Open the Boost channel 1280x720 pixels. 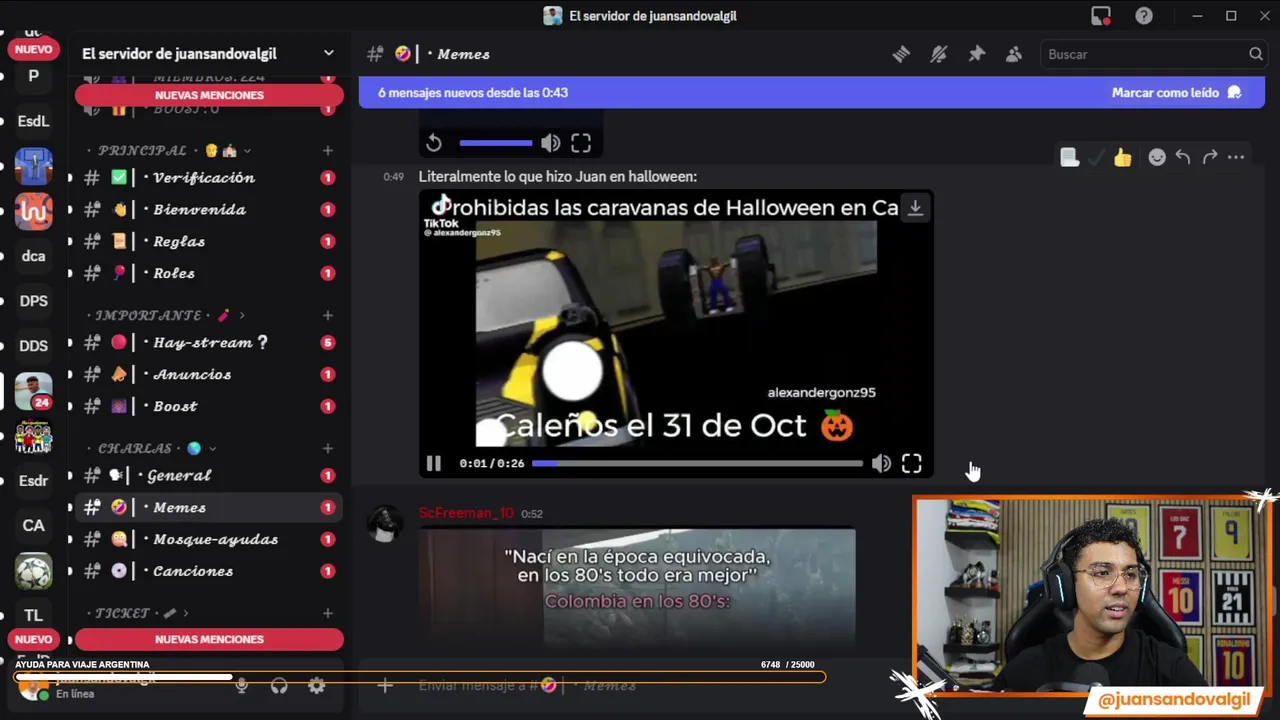pyautogui.click(x=209, y=406)
